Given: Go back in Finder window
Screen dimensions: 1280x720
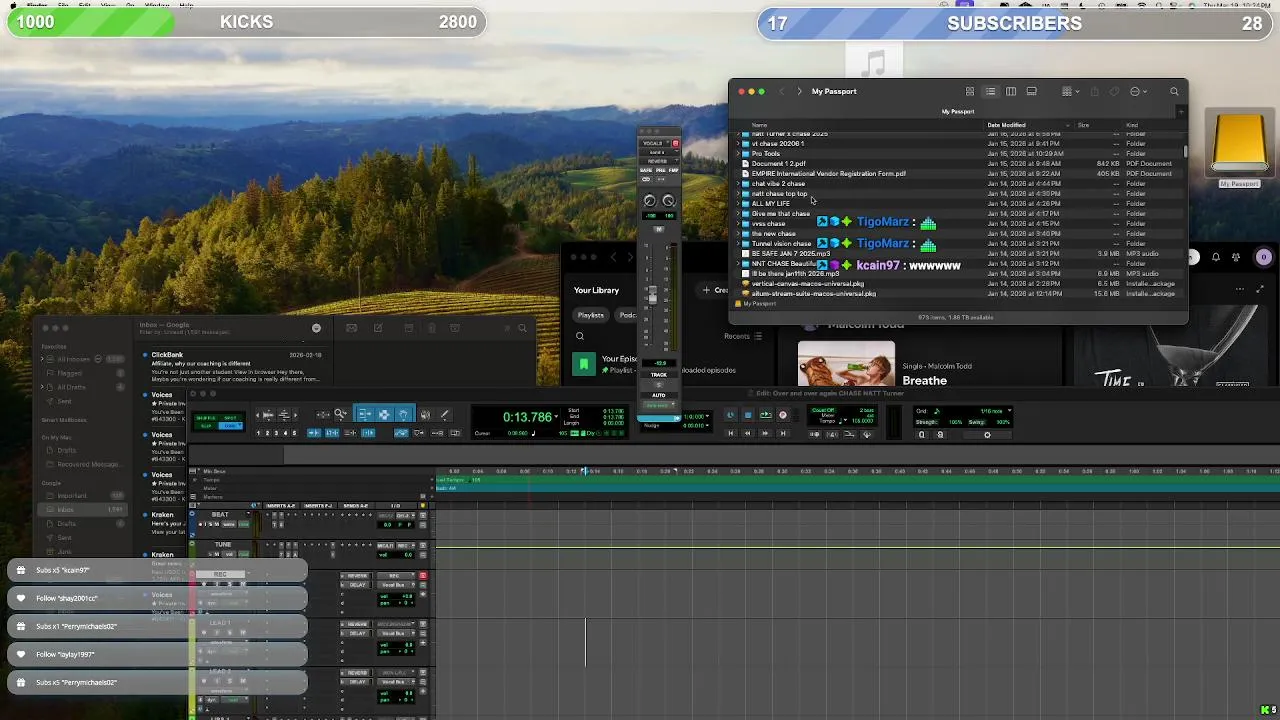Looking at the screenshot, I should pos(781,91).
